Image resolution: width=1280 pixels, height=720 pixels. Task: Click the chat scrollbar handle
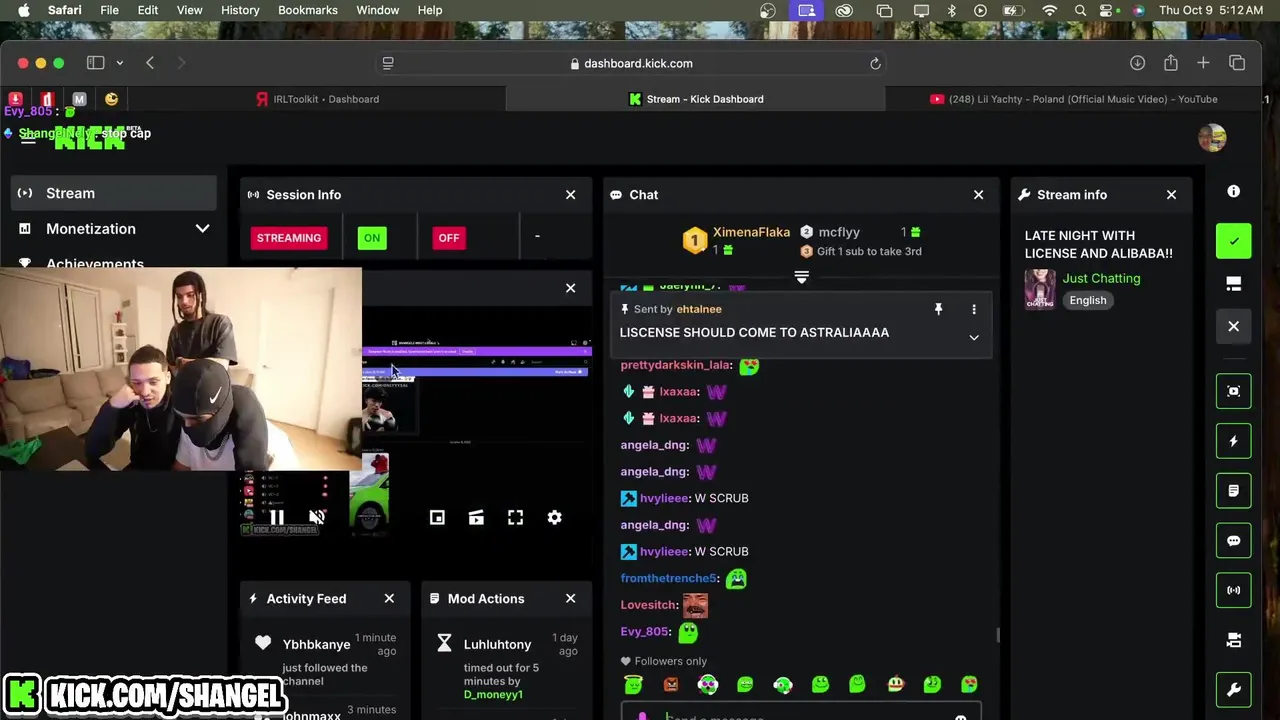pos(997,635)
